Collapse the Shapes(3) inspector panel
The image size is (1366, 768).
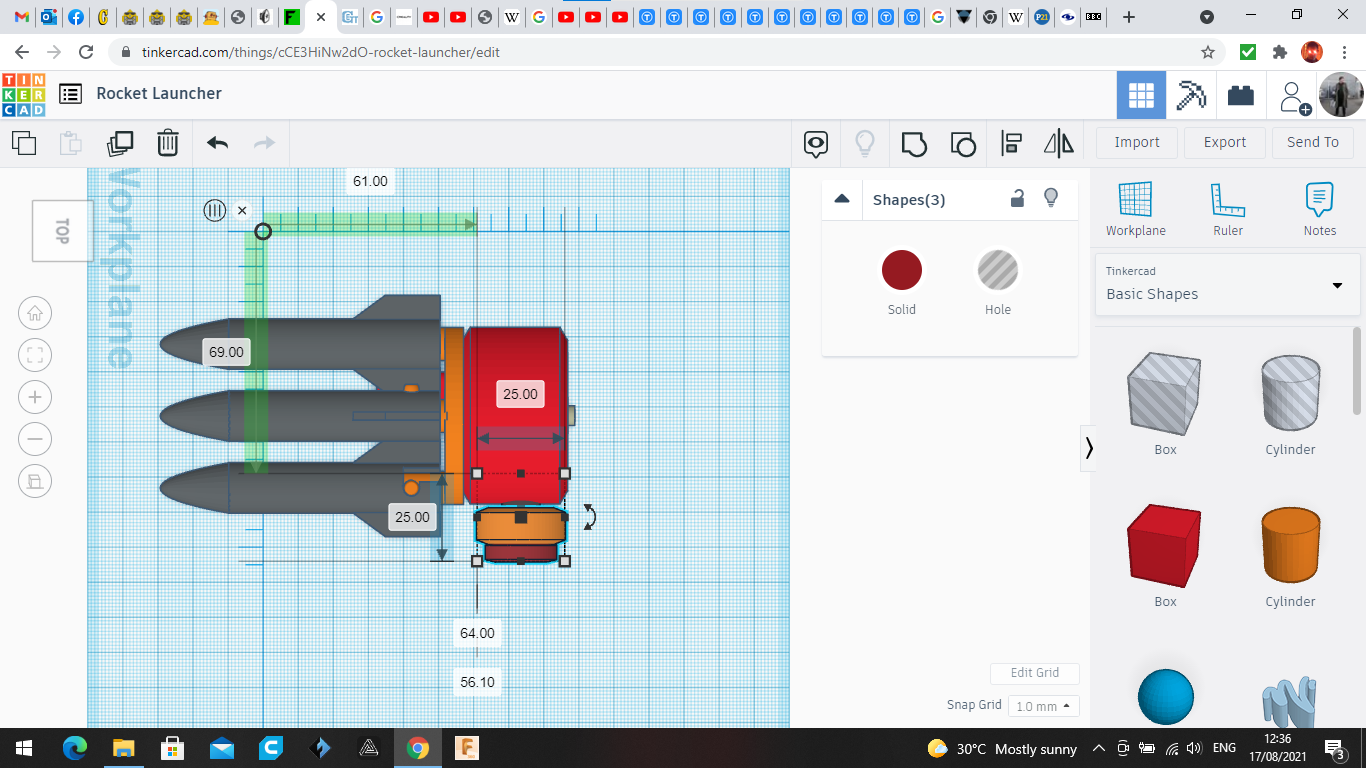click(x=842, y=199)
